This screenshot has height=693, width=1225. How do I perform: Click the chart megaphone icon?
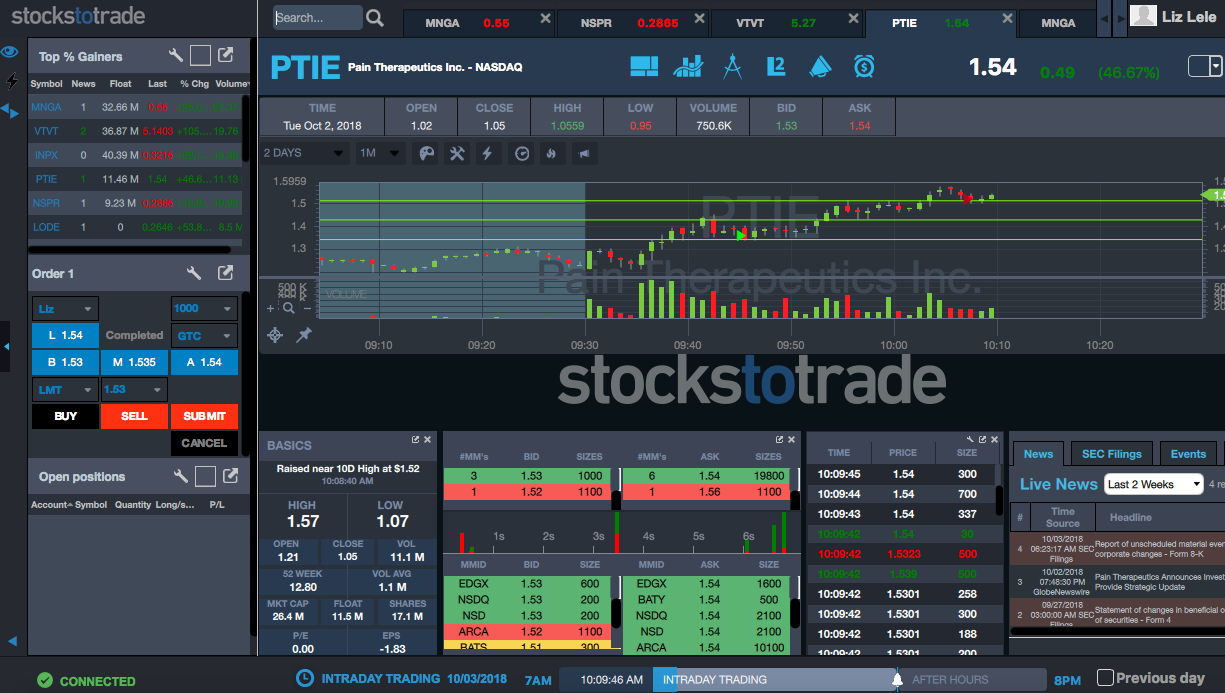pos(584,153)
